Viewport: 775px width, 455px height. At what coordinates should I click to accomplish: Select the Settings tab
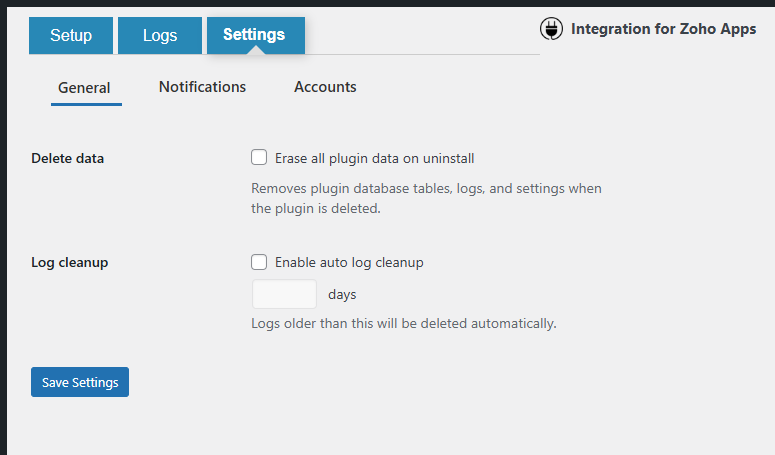[x=254, y=35]
